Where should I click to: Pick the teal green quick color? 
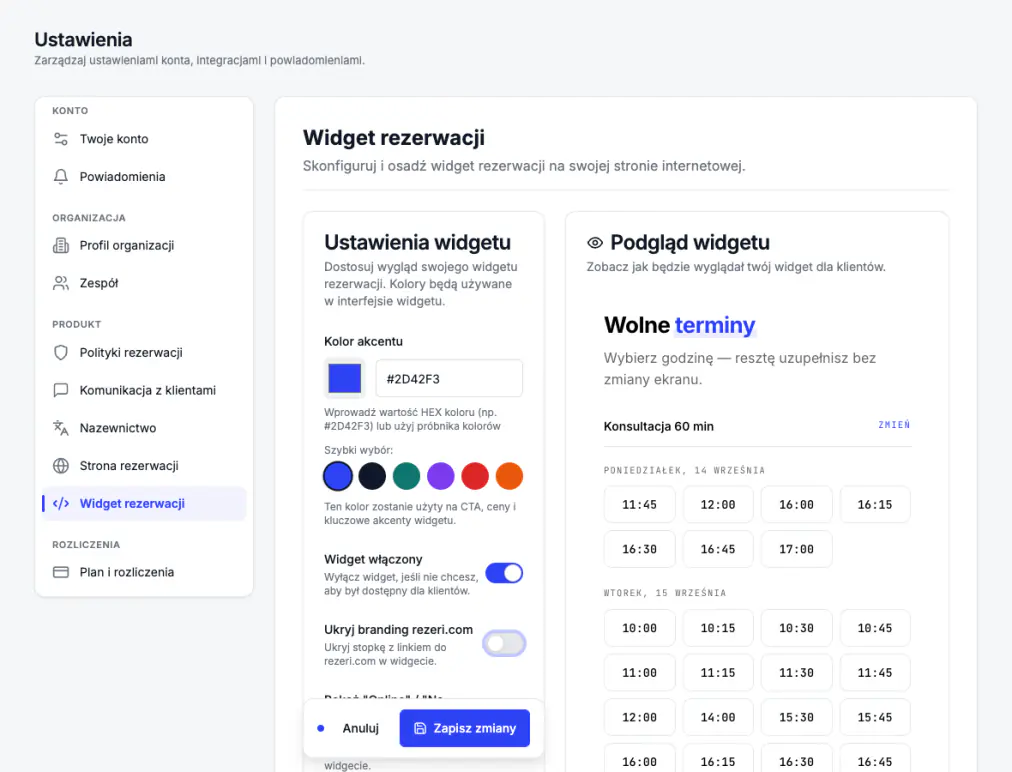click(x=407, y=476)
